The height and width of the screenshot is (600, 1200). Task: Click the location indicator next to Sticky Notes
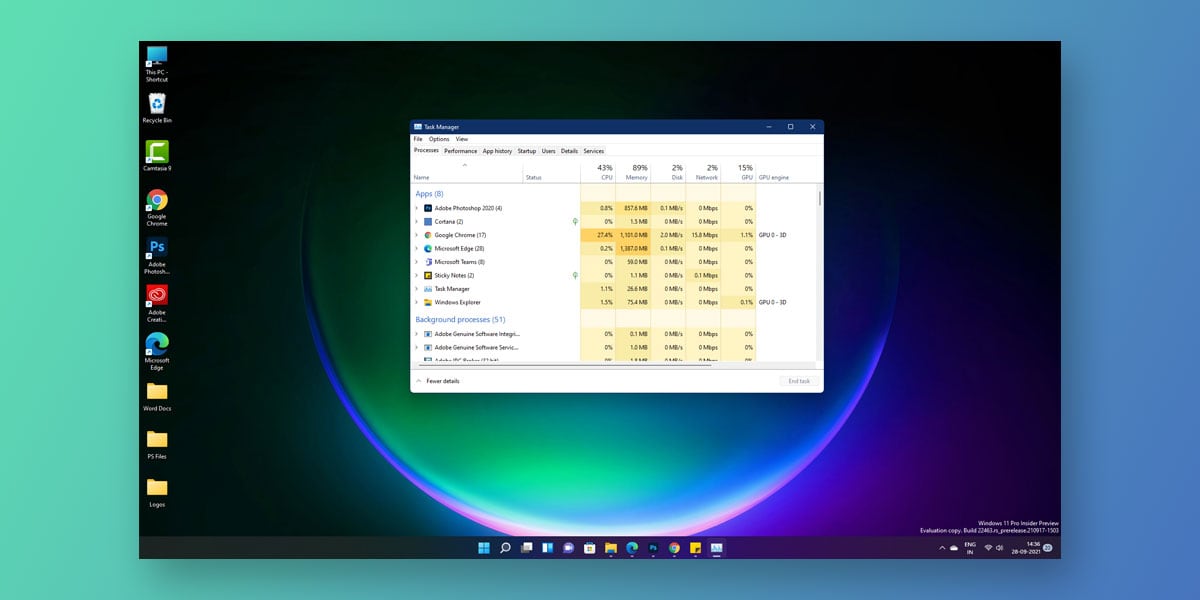pyautogui.click(x=574, y=275)
